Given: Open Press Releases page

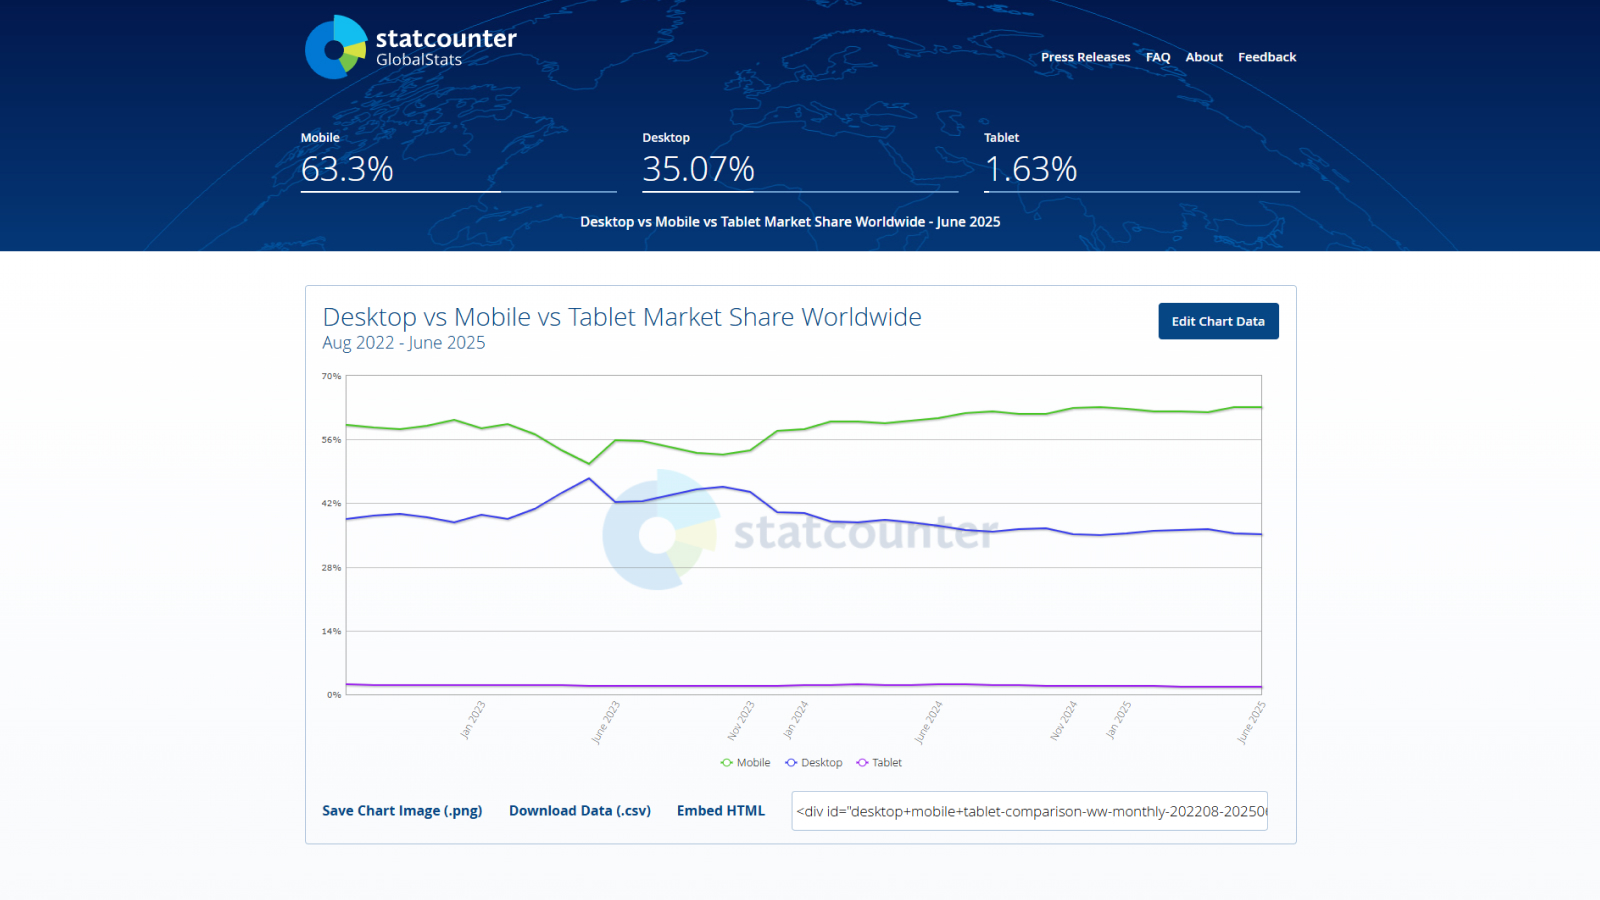Looking at the screenshot, I should [x=1085, y=57].
